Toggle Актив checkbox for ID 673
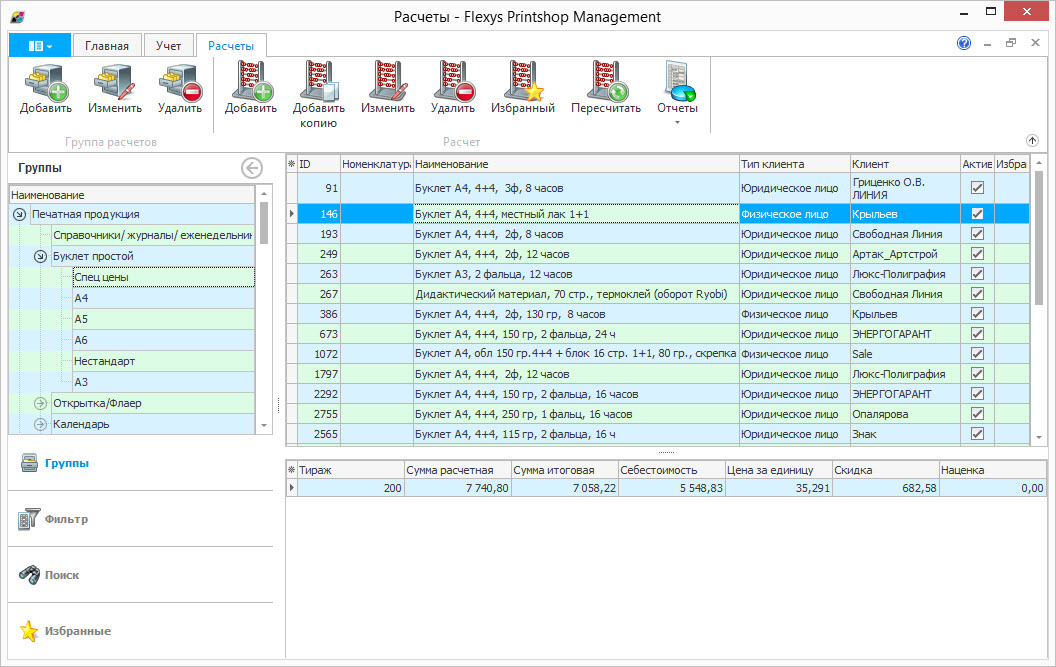The image size is (1056, 667). pyautogui.click(x=977, y=334)
